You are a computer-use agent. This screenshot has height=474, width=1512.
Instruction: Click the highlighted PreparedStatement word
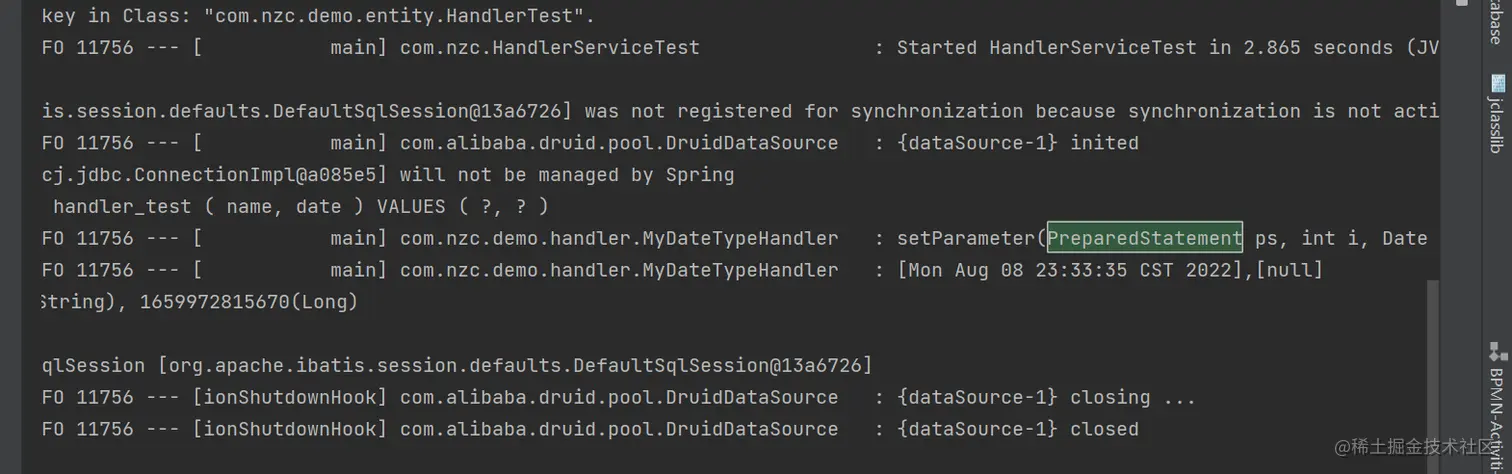click(x=1144, y=238)
